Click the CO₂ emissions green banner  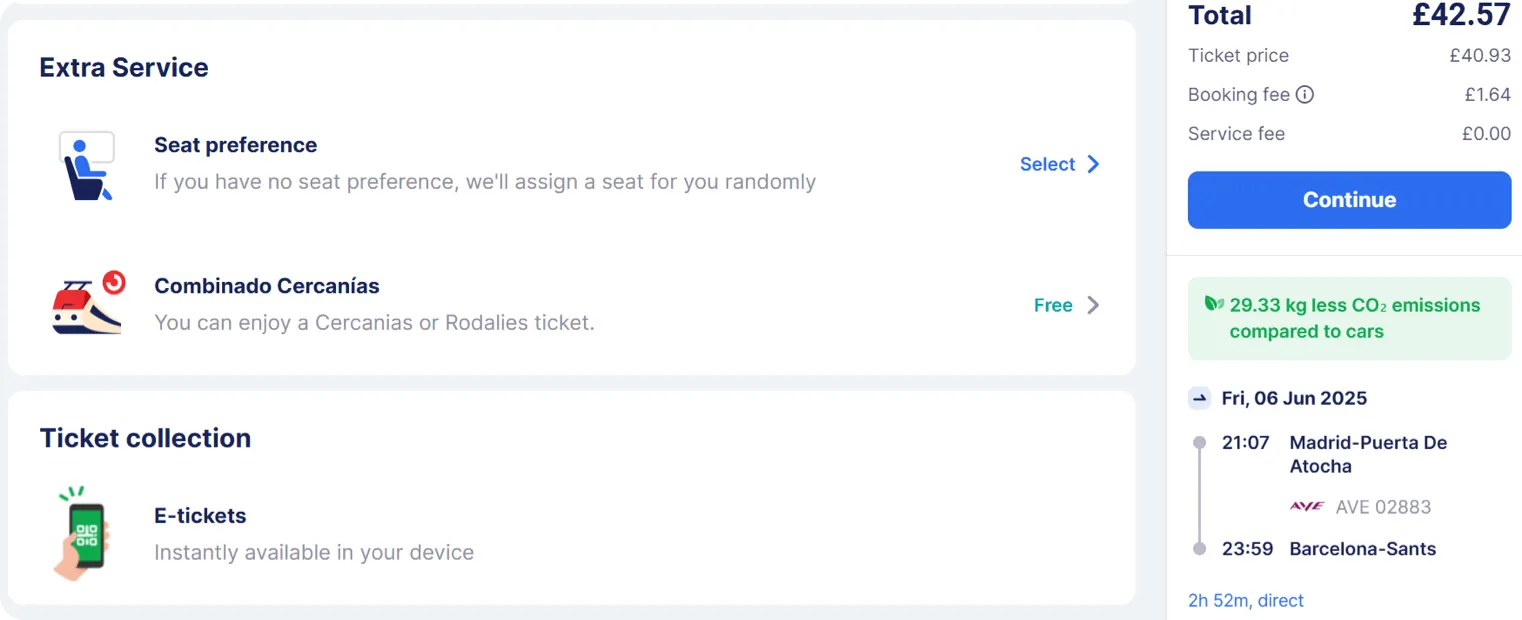coord(1349,318)
